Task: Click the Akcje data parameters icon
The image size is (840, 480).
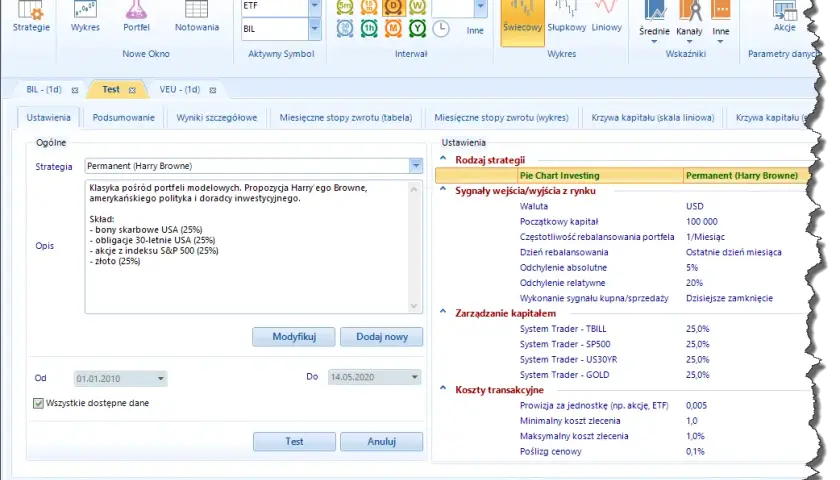Action: pos(784,18)
